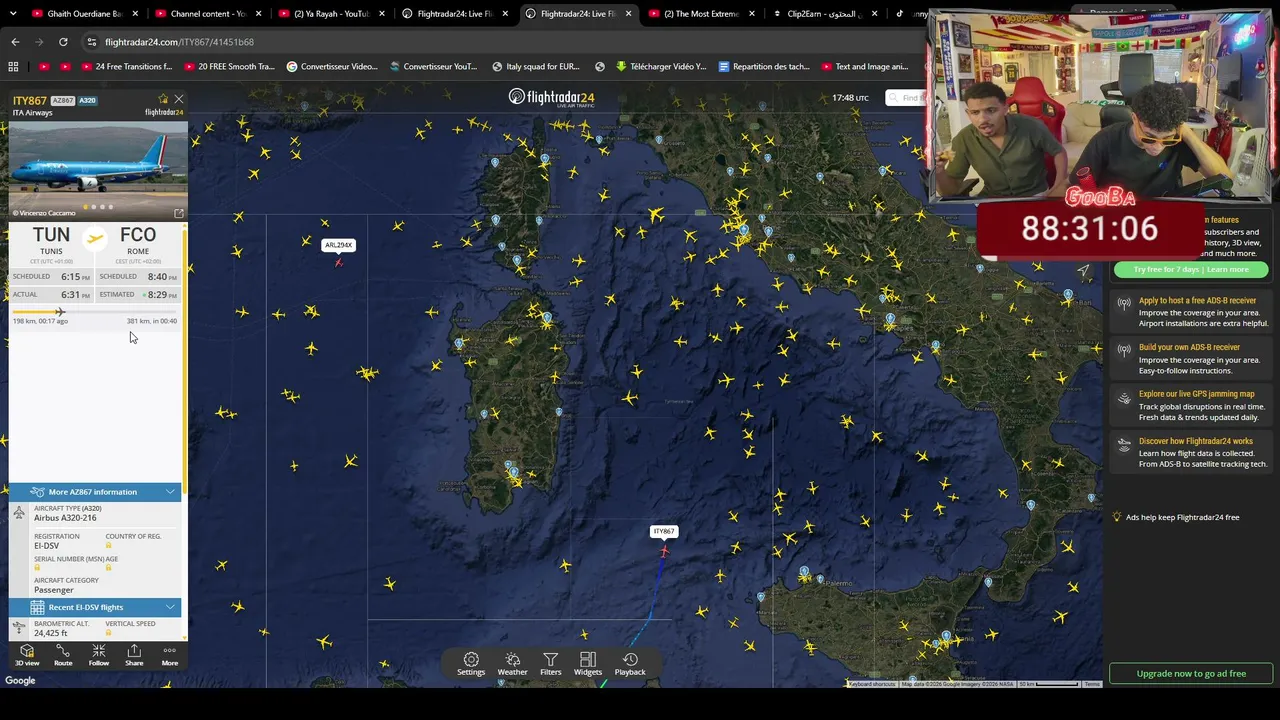Switch to Channel content YouTube tab
Image resolution: width=1280 pixels, height=720 pixels.
pos(206,14)
